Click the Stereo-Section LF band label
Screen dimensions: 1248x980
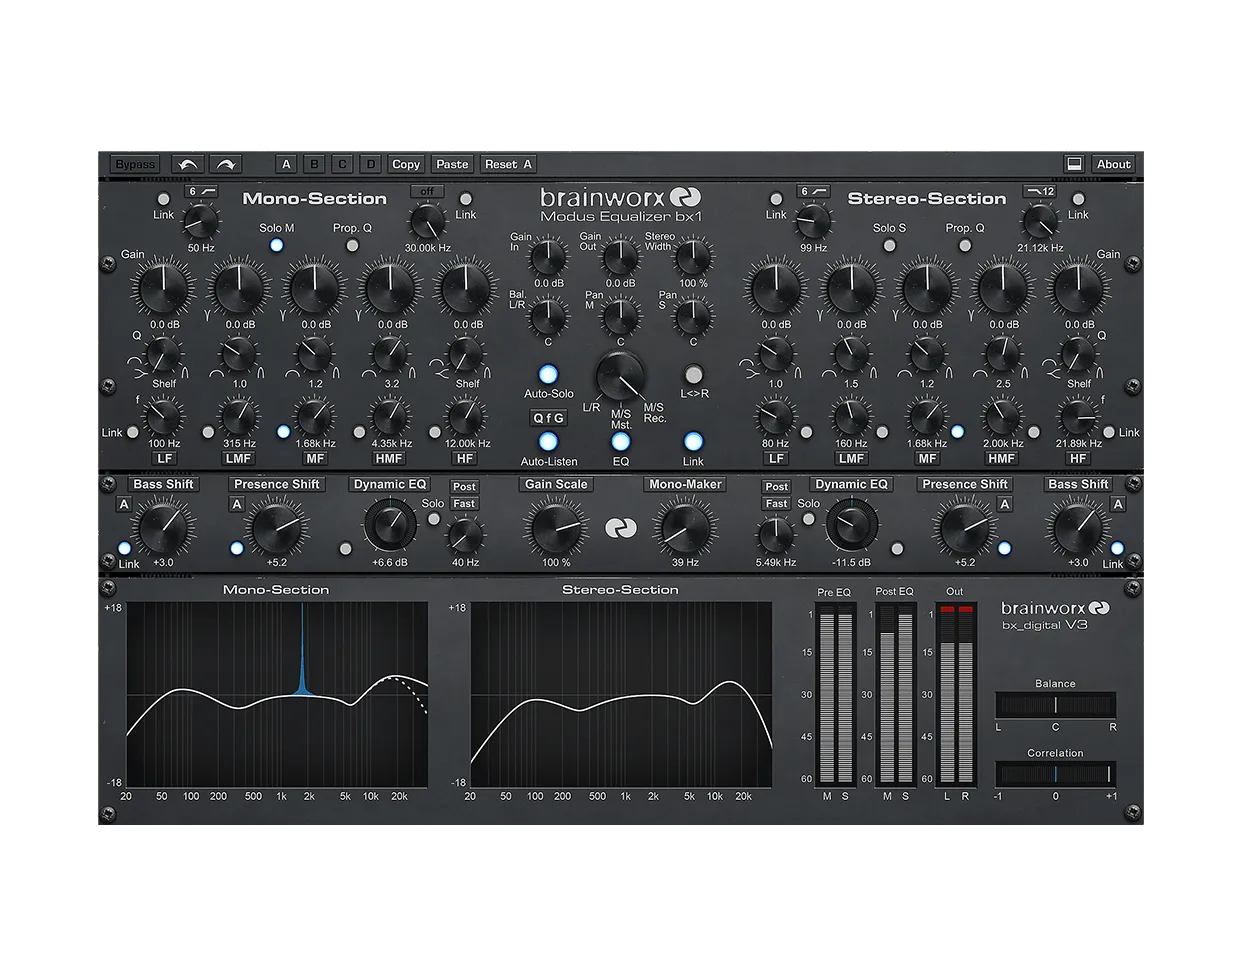[x=776, y=458]
